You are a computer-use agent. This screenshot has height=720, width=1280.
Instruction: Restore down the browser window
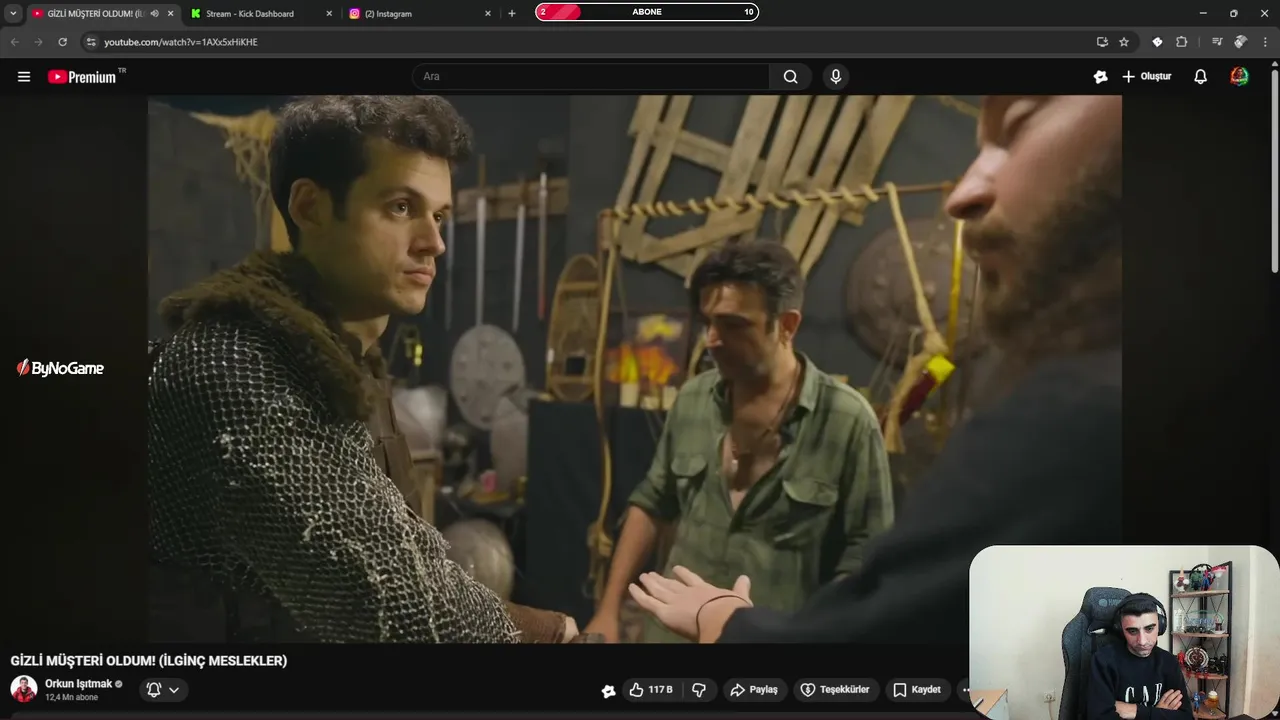point(1233,13)
